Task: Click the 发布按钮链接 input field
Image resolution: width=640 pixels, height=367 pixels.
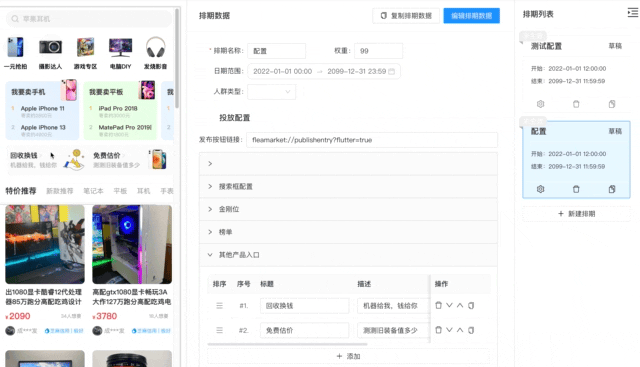Action: [372, 140]
